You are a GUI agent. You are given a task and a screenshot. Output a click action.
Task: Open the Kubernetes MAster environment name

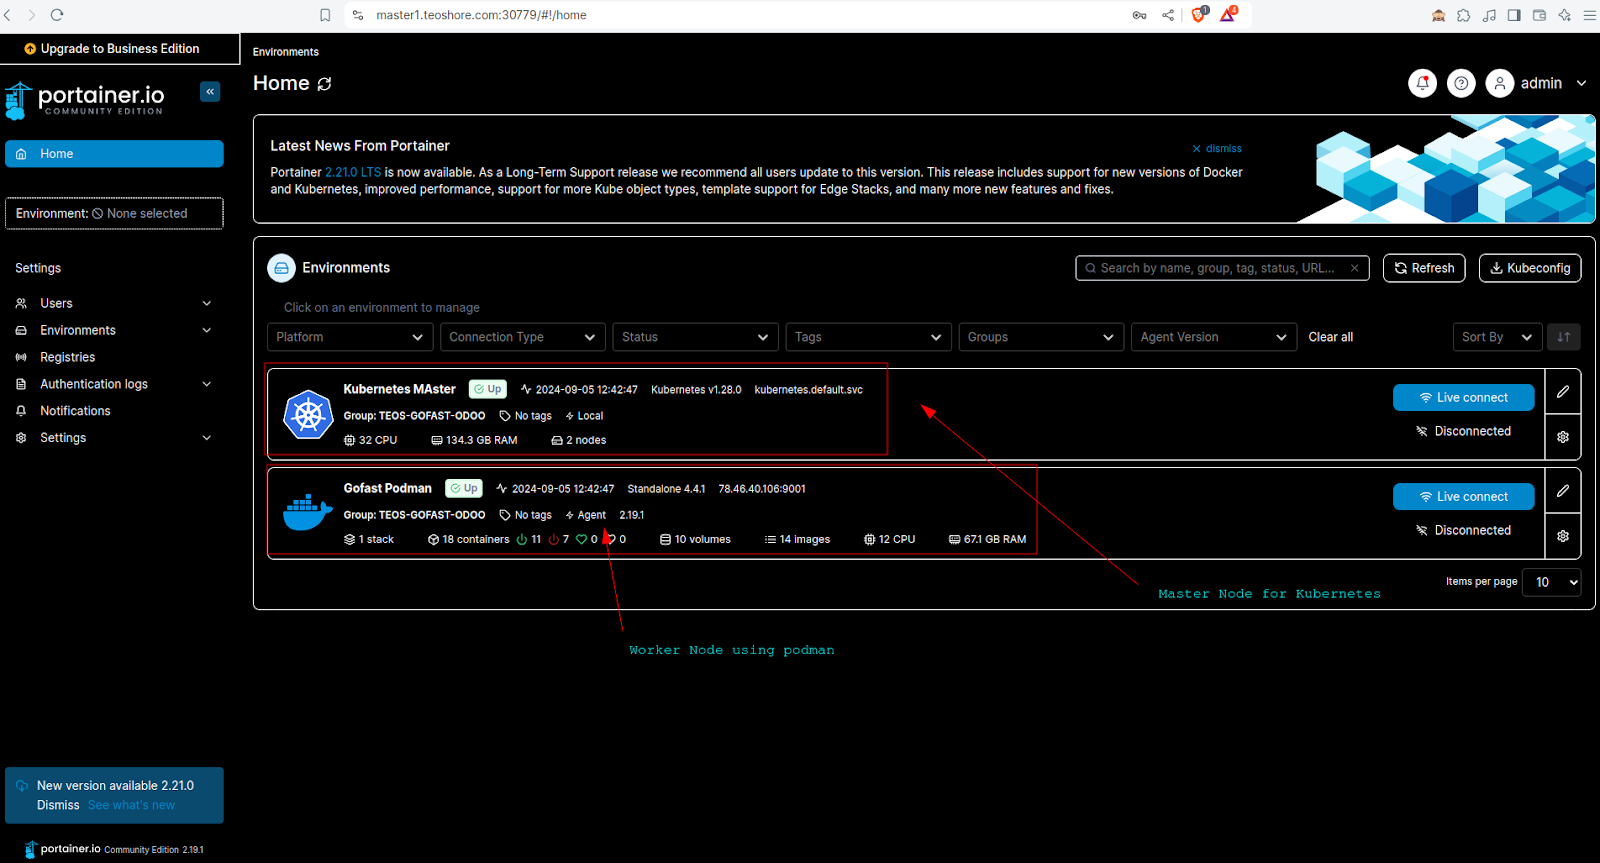[x=399, y=389]
